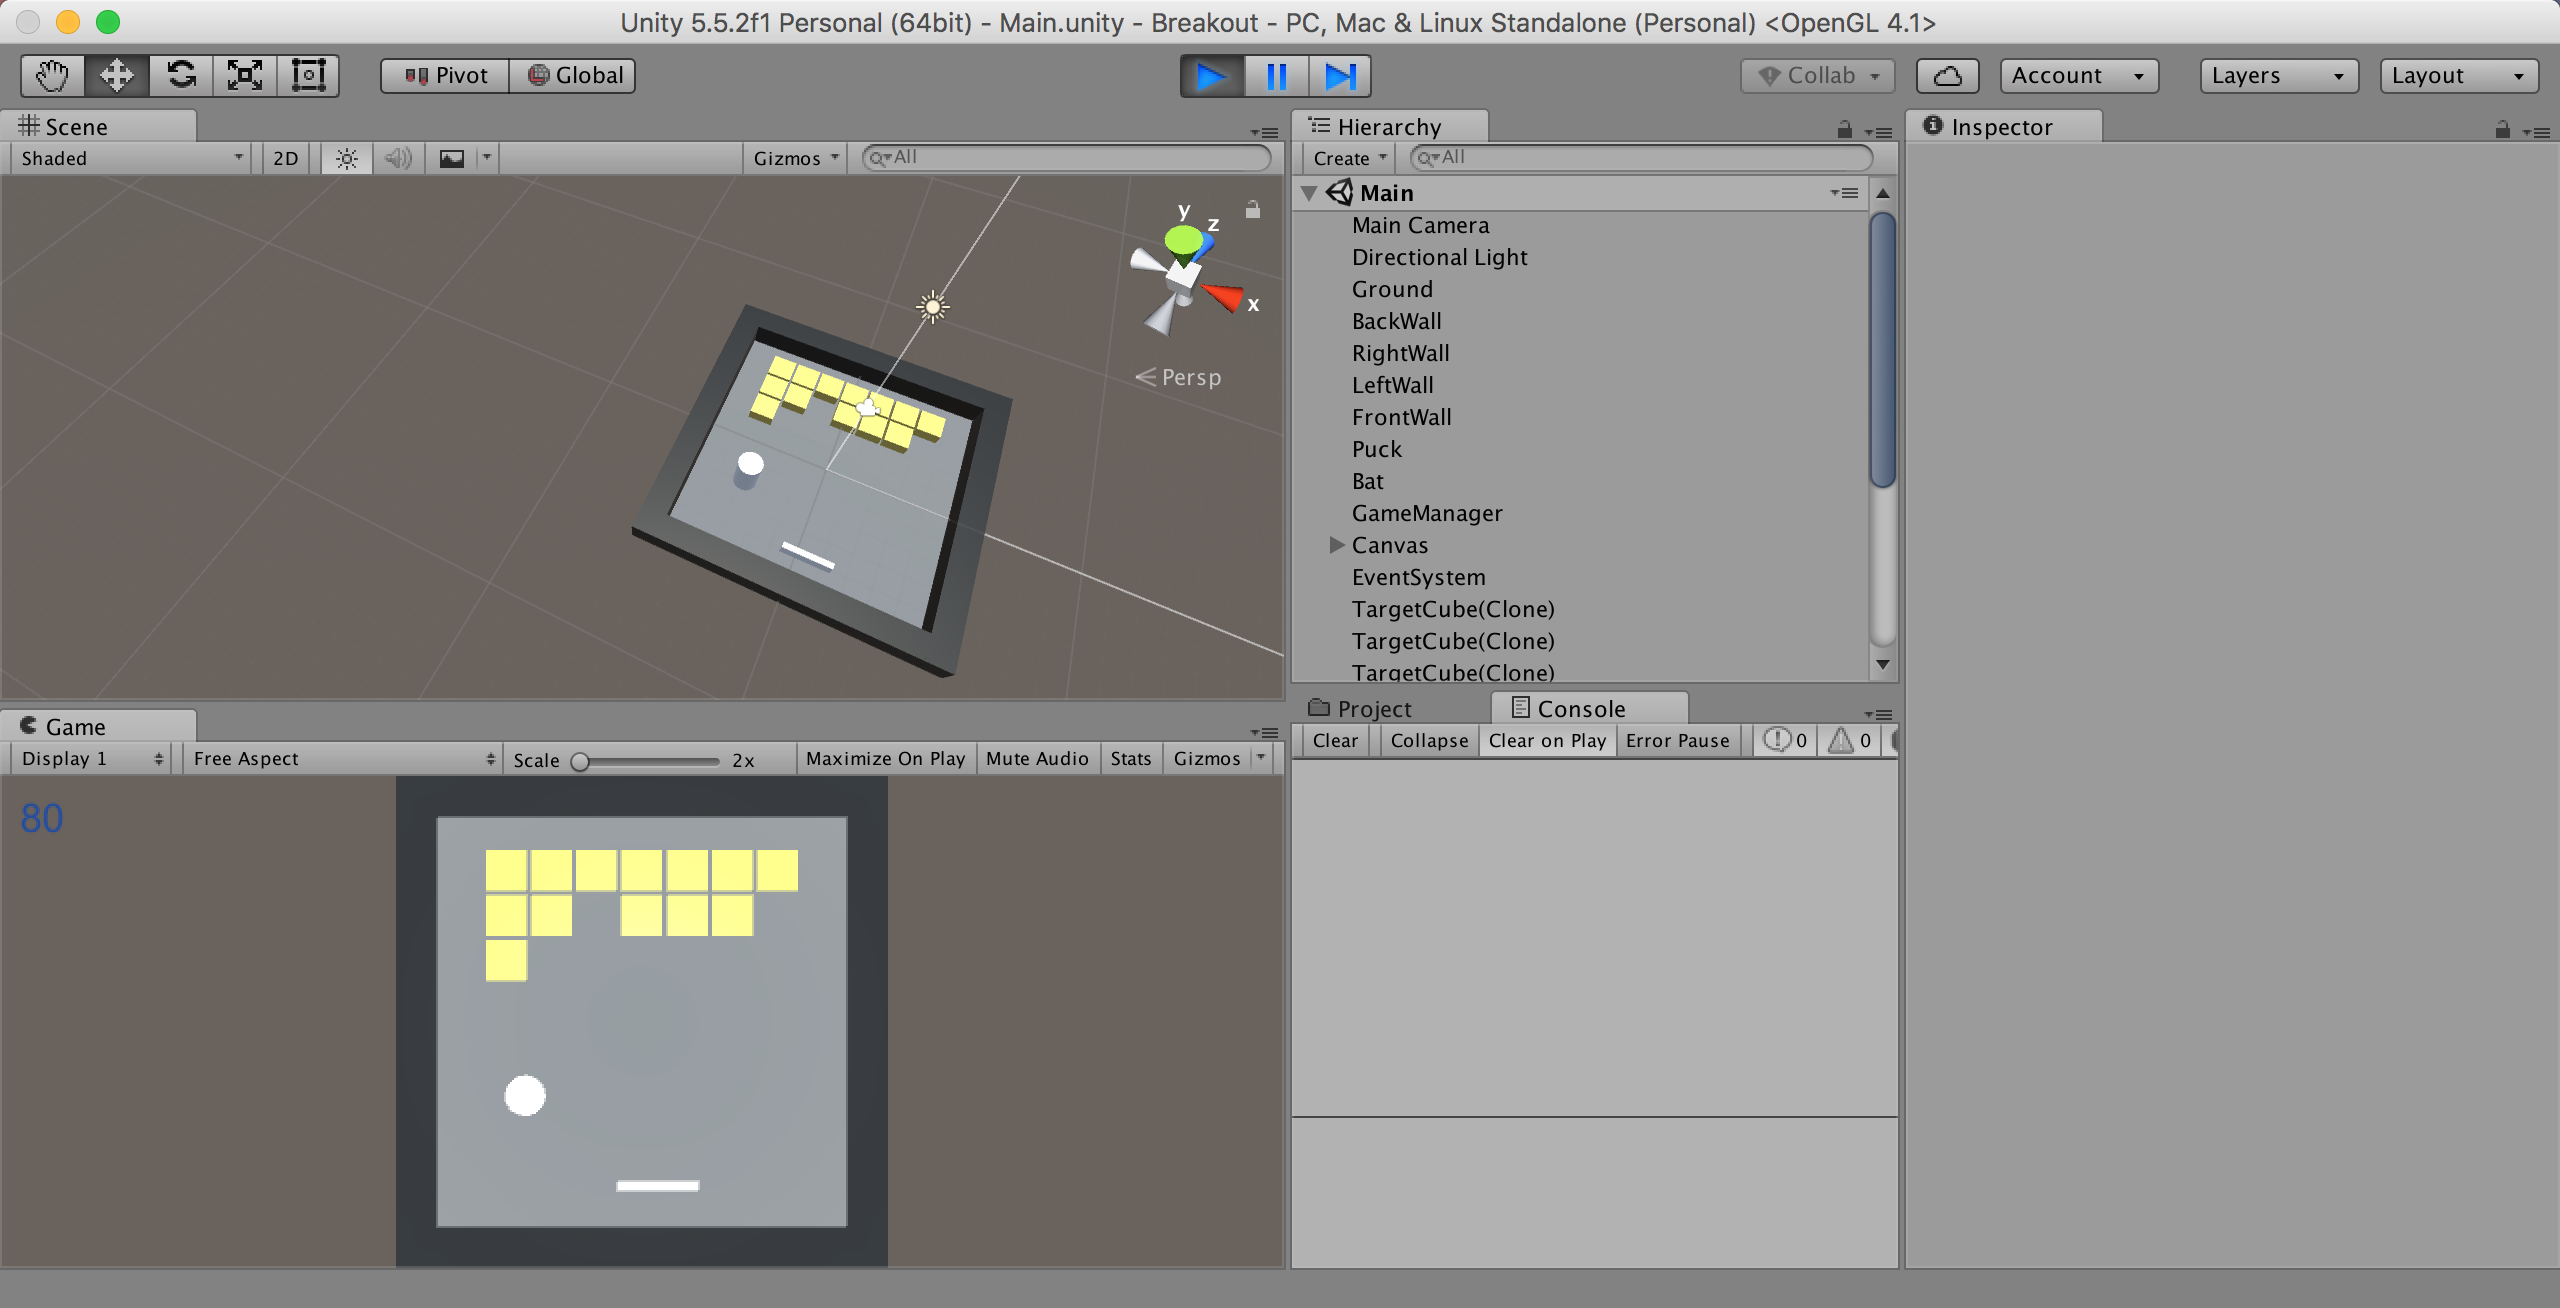Click the Pause playback button

(1276, 76)
